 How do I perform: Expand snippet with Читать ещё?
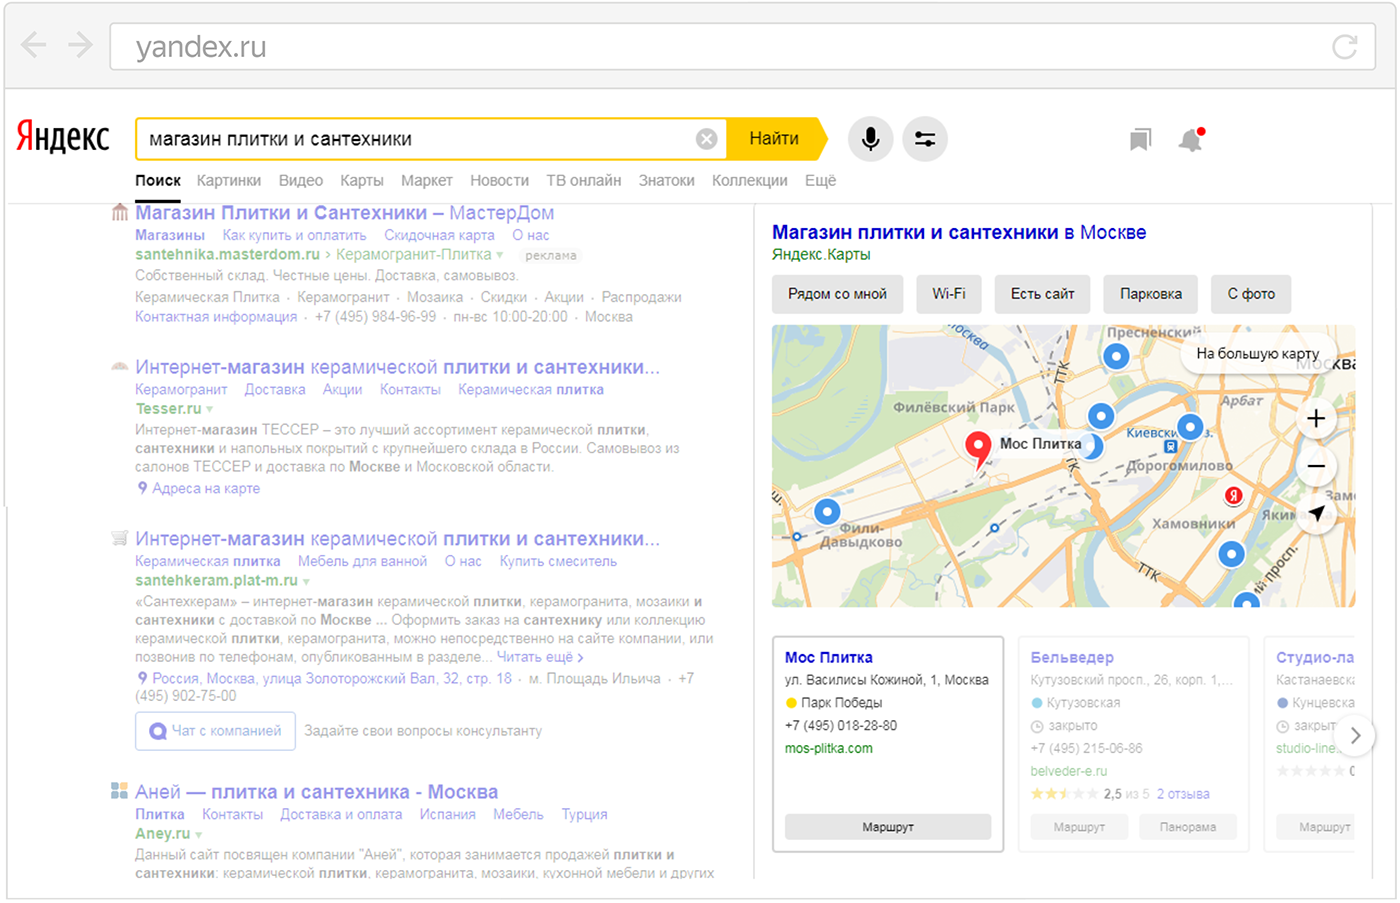[540, 657]
